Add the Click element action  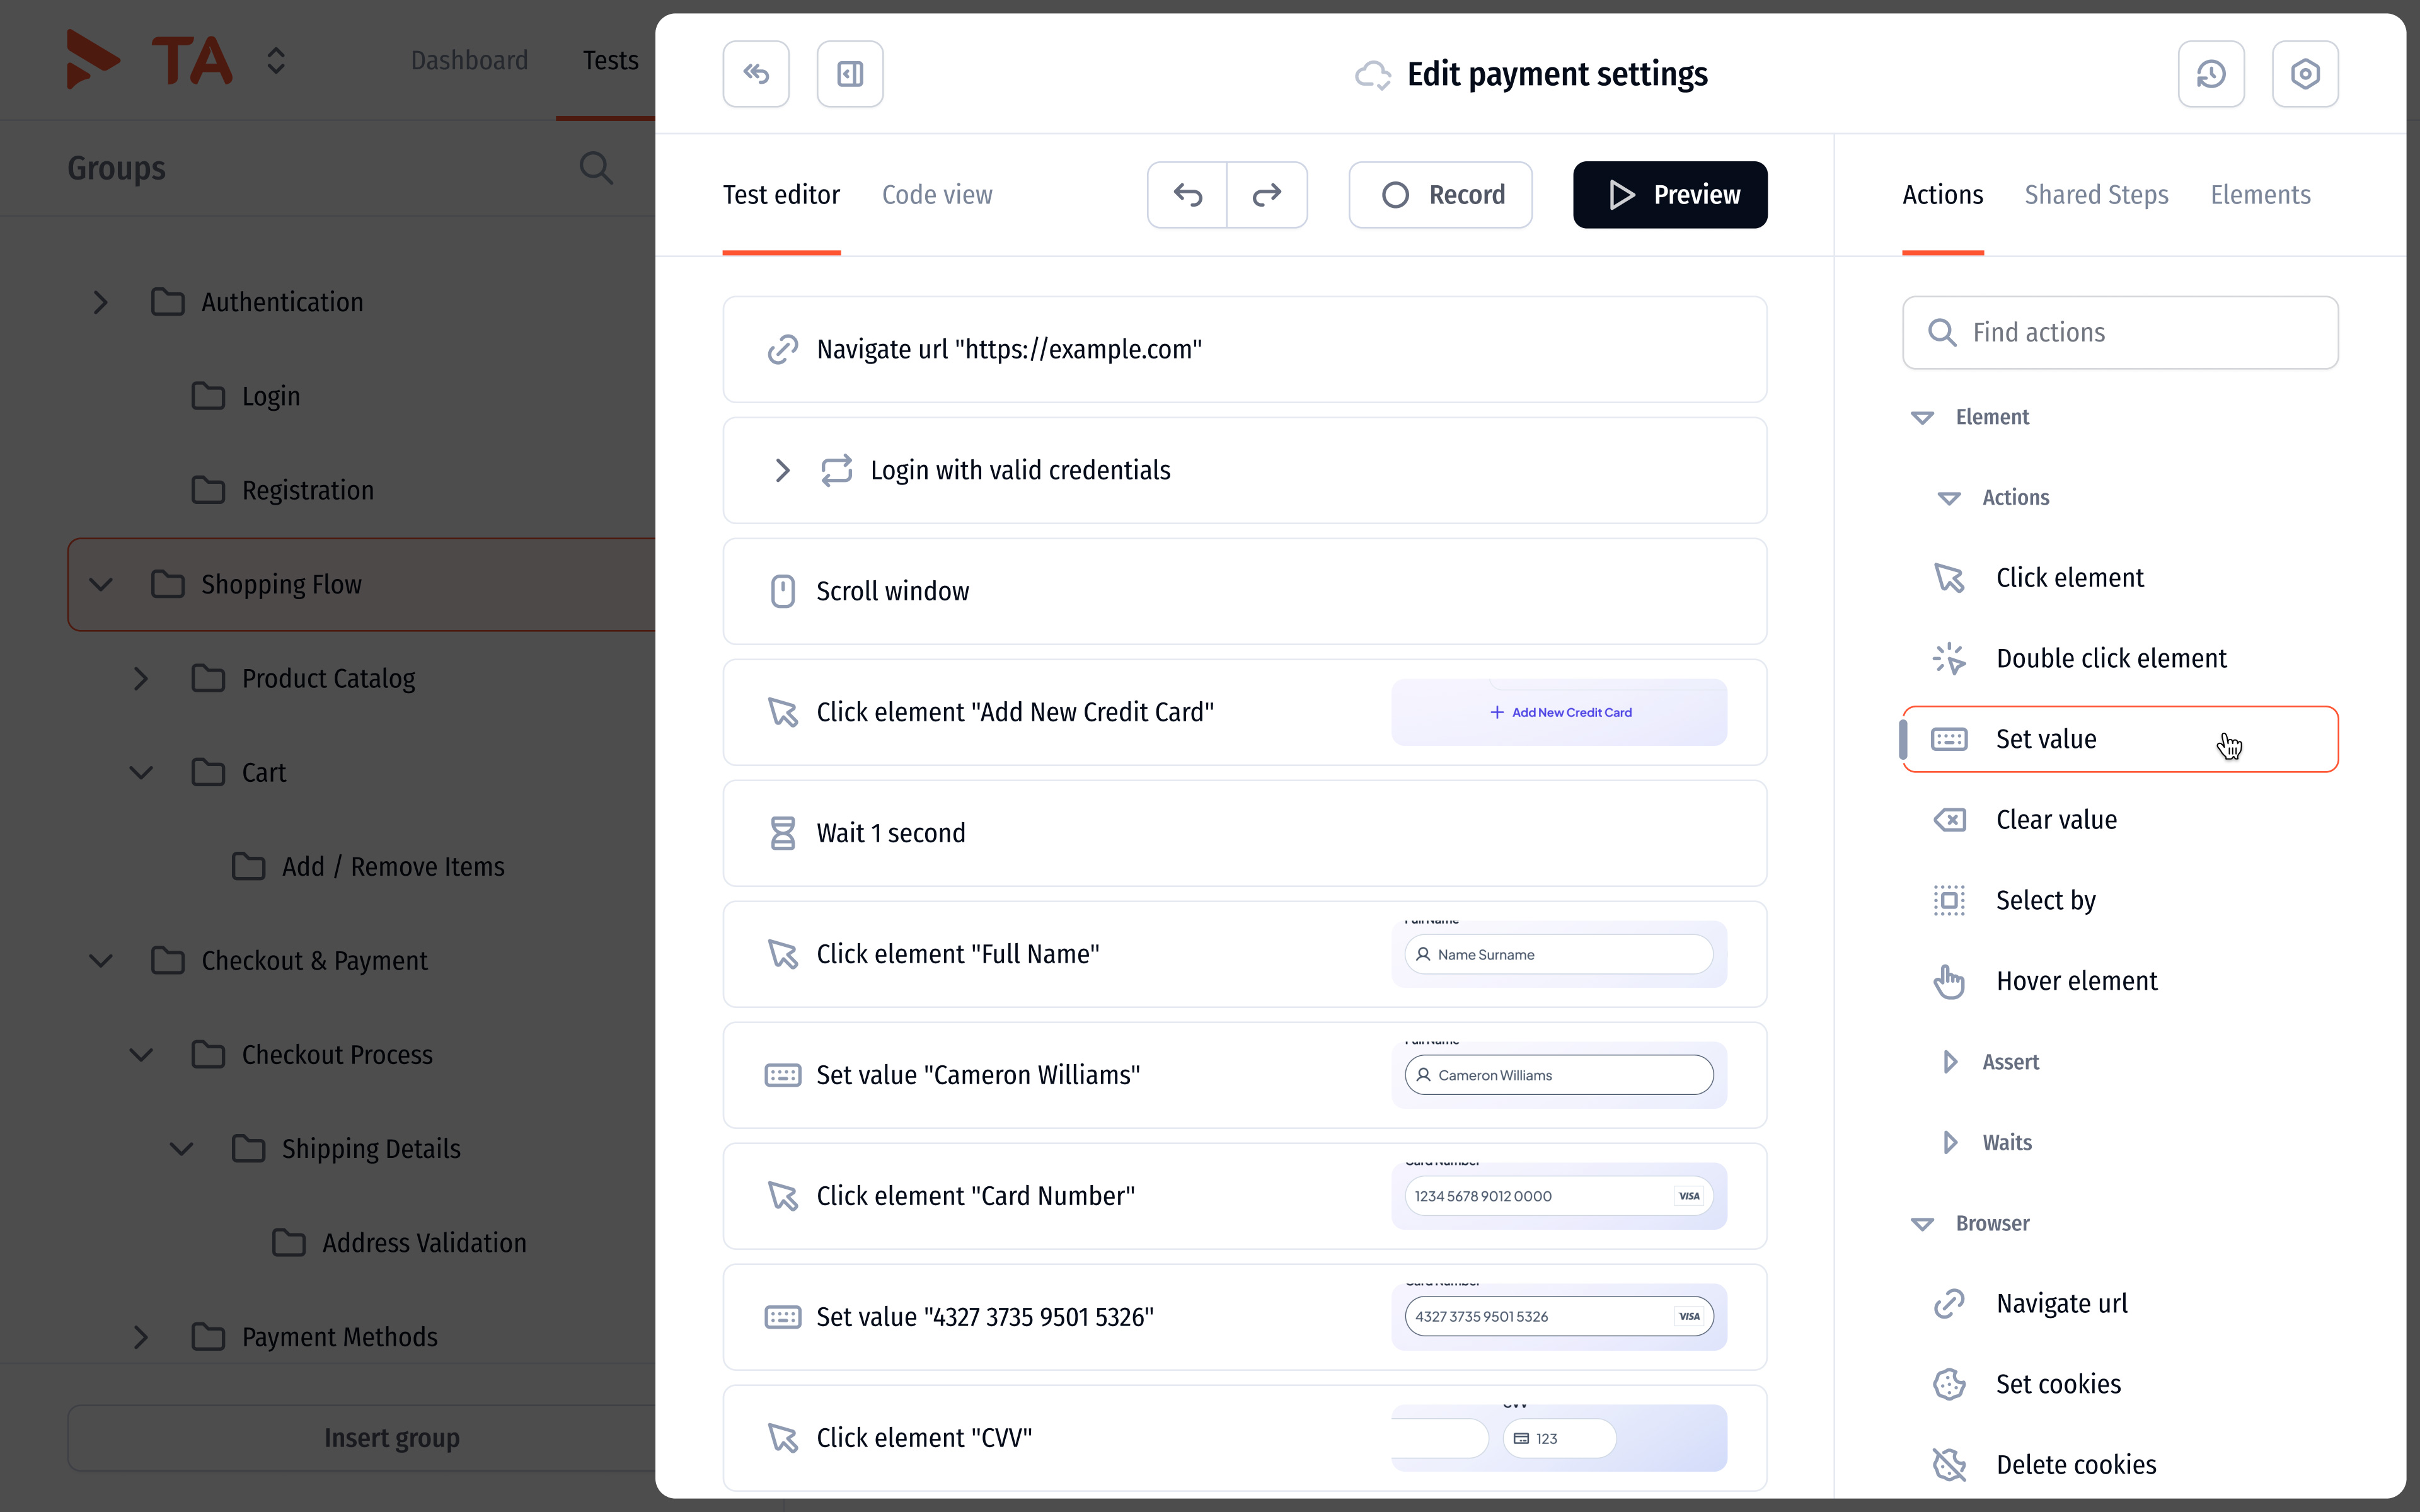pos(2120,578)
